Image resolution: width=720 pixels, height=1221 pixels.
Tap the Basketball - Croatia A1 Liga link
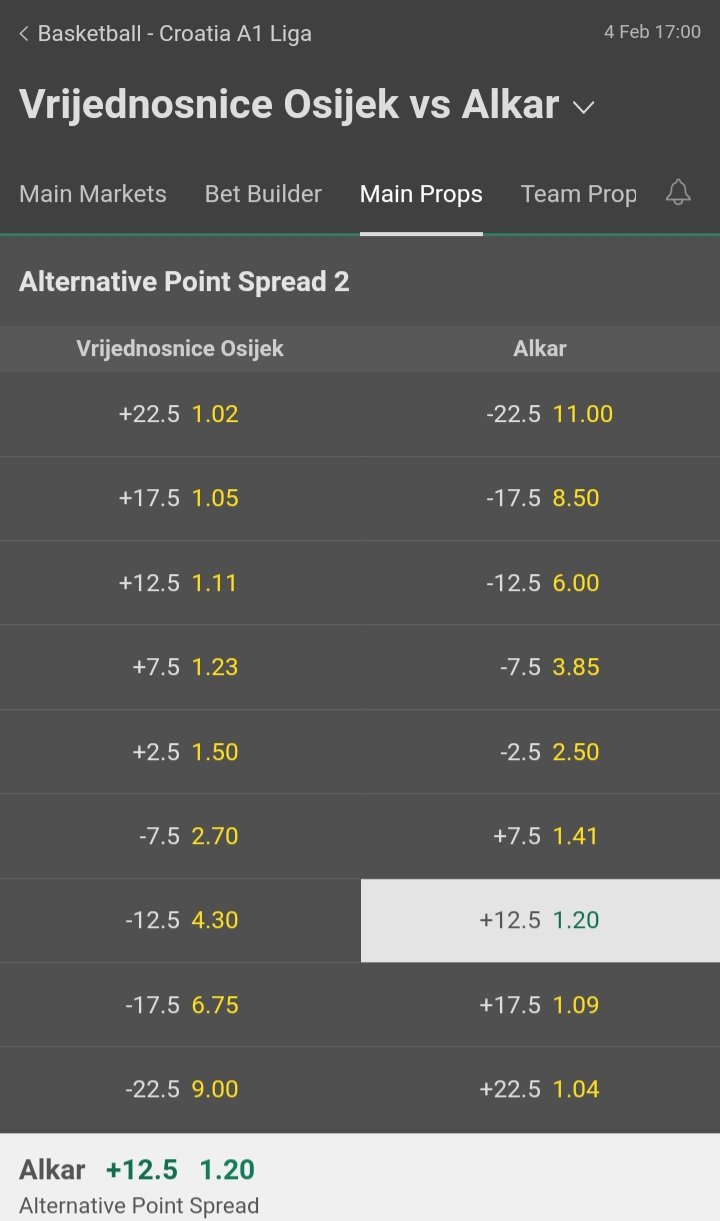(x=174, y=34)
